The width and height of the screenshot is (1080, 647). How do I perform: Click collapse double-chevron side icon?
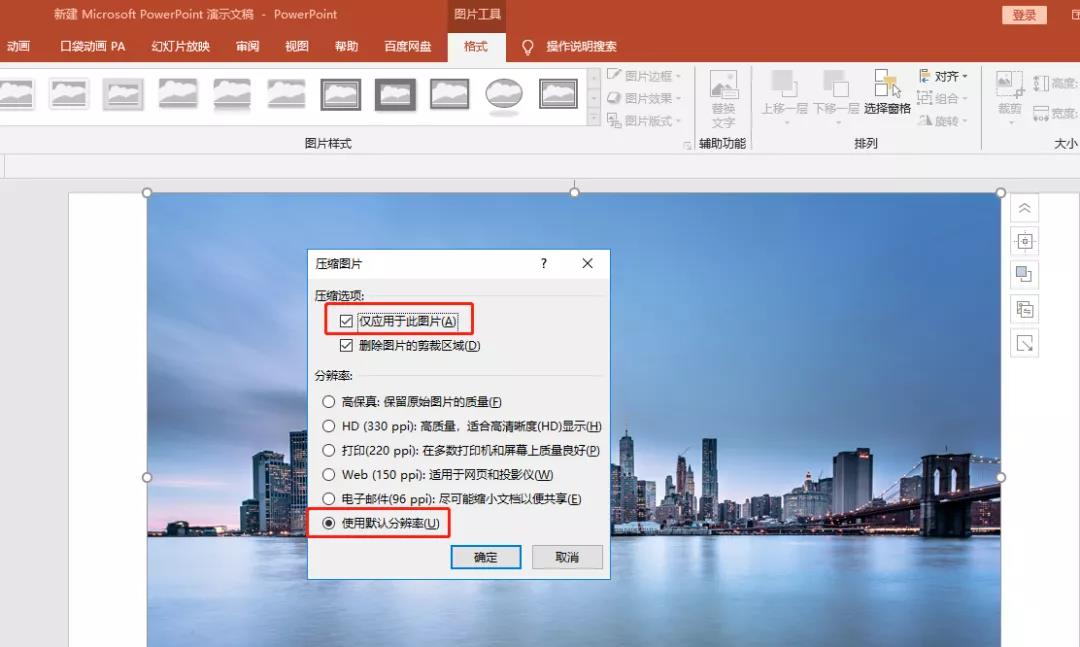pyautogui.click(x=1024, y=208)
